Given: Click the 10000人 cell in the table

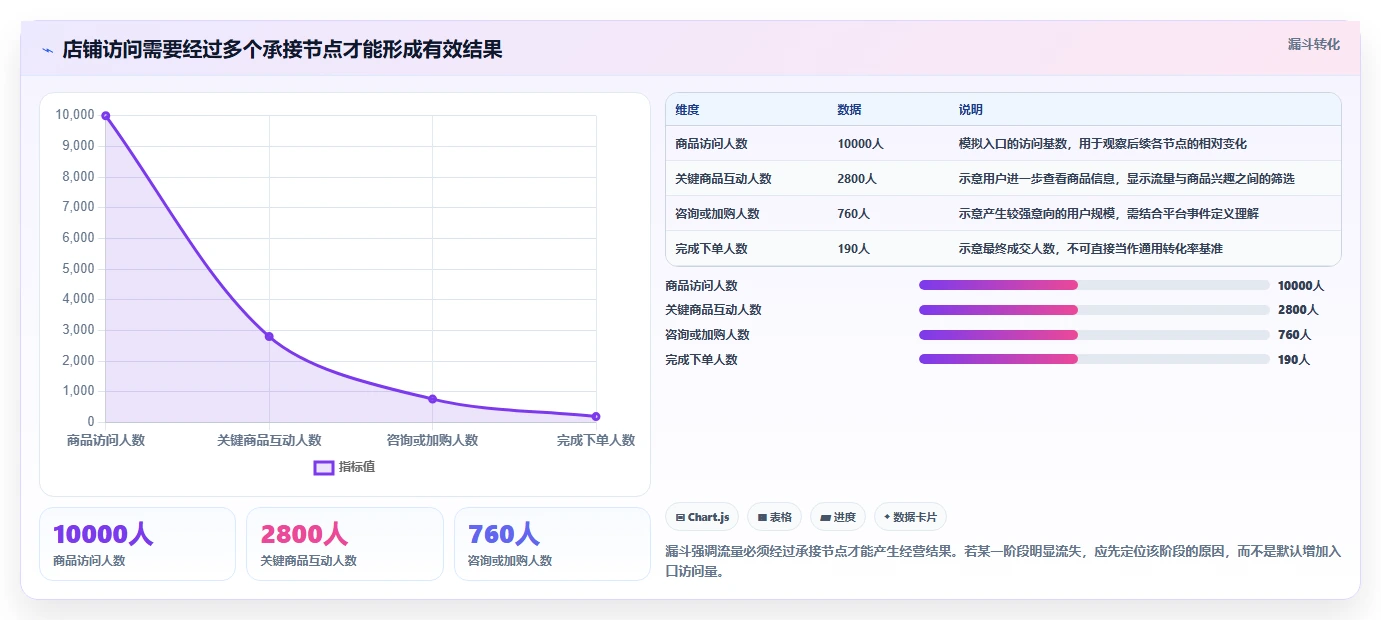Looking at the screenshot, I should coord(860,144).
